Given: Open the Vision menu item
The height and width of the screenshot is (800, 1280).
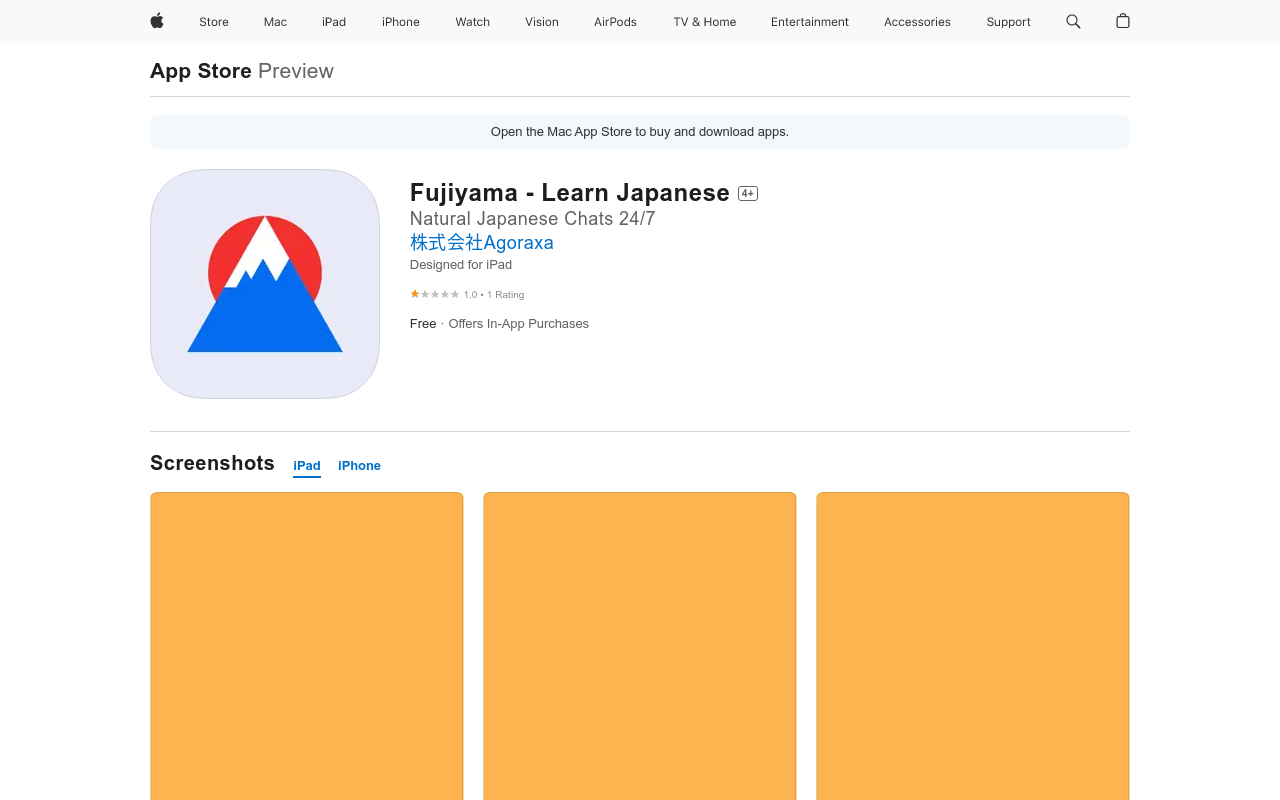Looking at the screenshot, I should [542, 22].
